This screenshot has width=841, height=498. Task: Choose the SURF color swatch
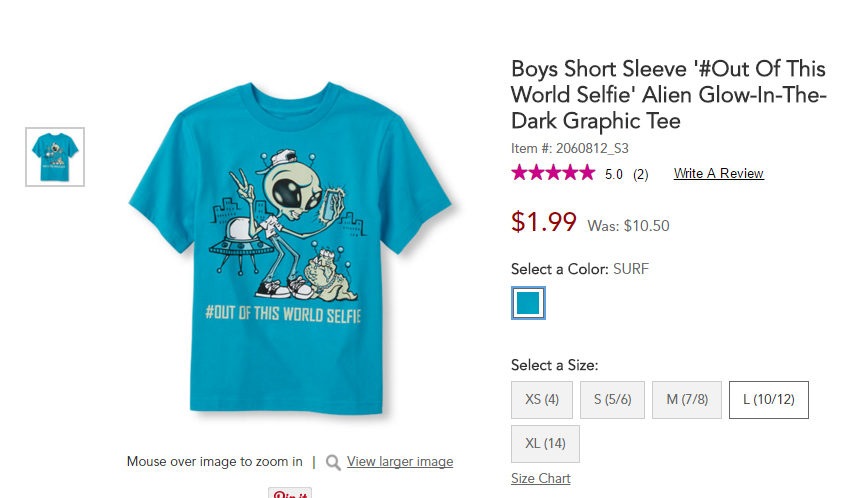coord(528,303)
